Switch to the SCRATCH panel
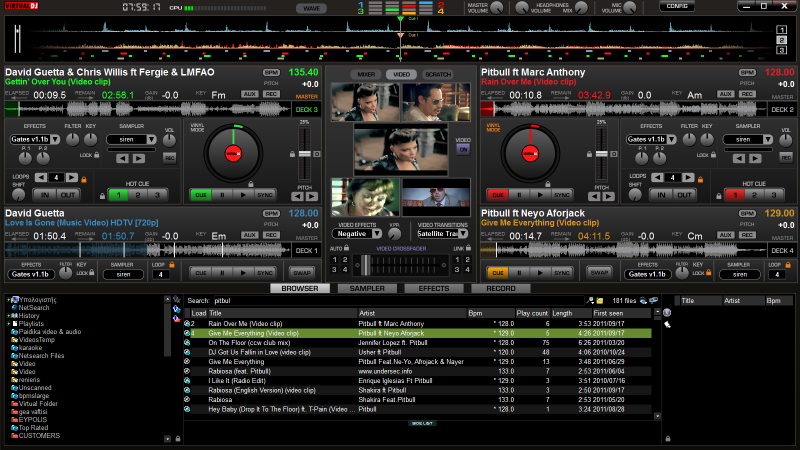The image size is (800, 450). (438, 74)
